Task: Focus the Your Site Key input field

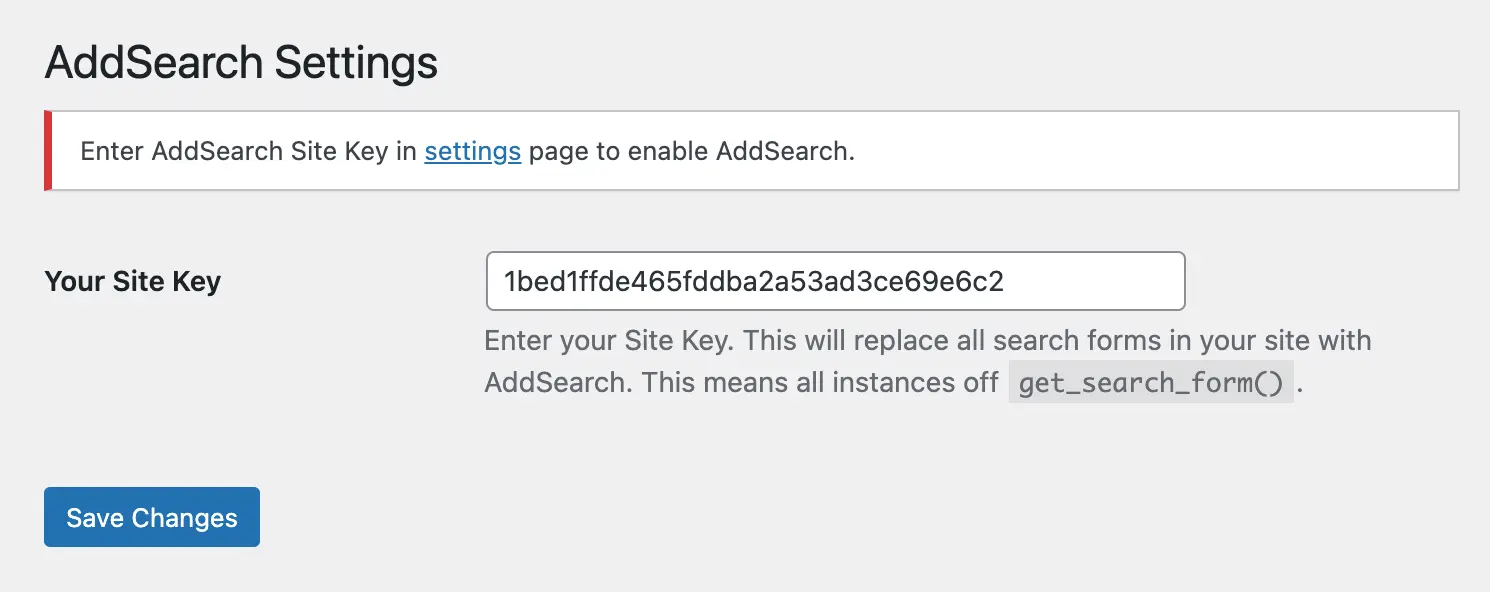Action: 834,281
